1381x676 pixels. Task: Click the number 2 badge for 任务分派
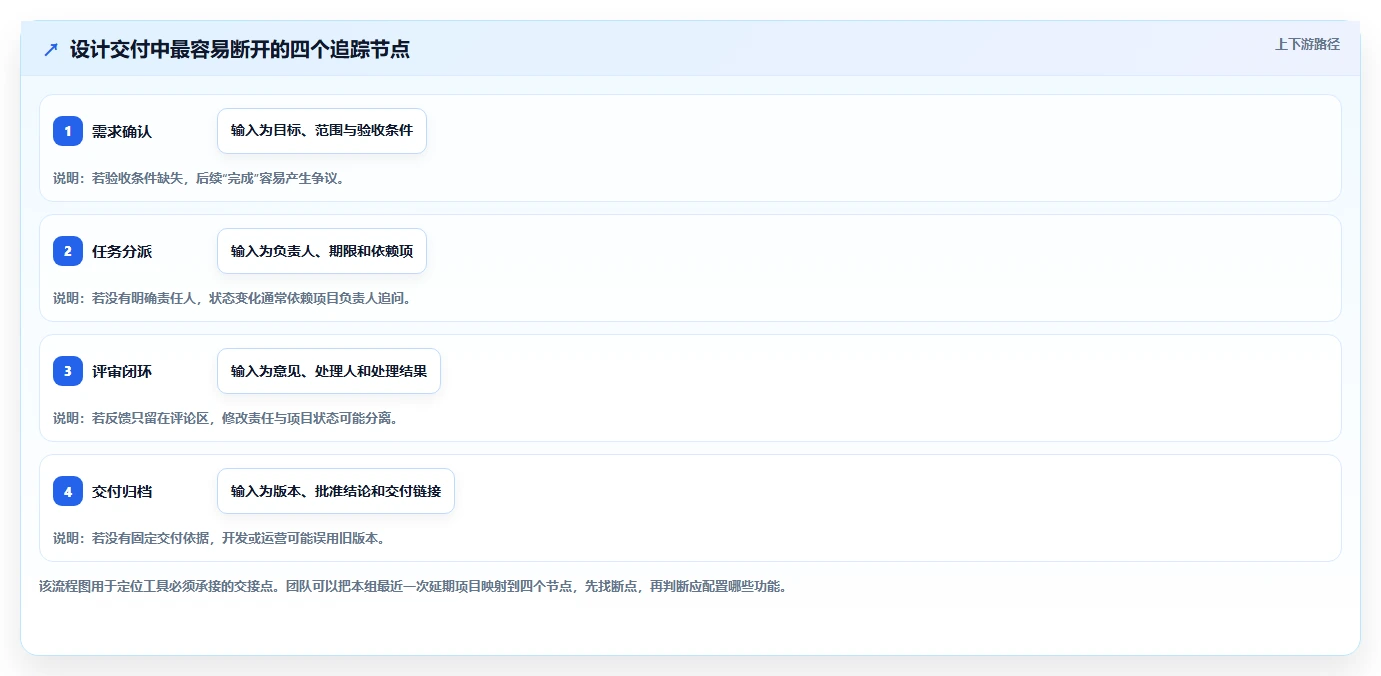68,251
